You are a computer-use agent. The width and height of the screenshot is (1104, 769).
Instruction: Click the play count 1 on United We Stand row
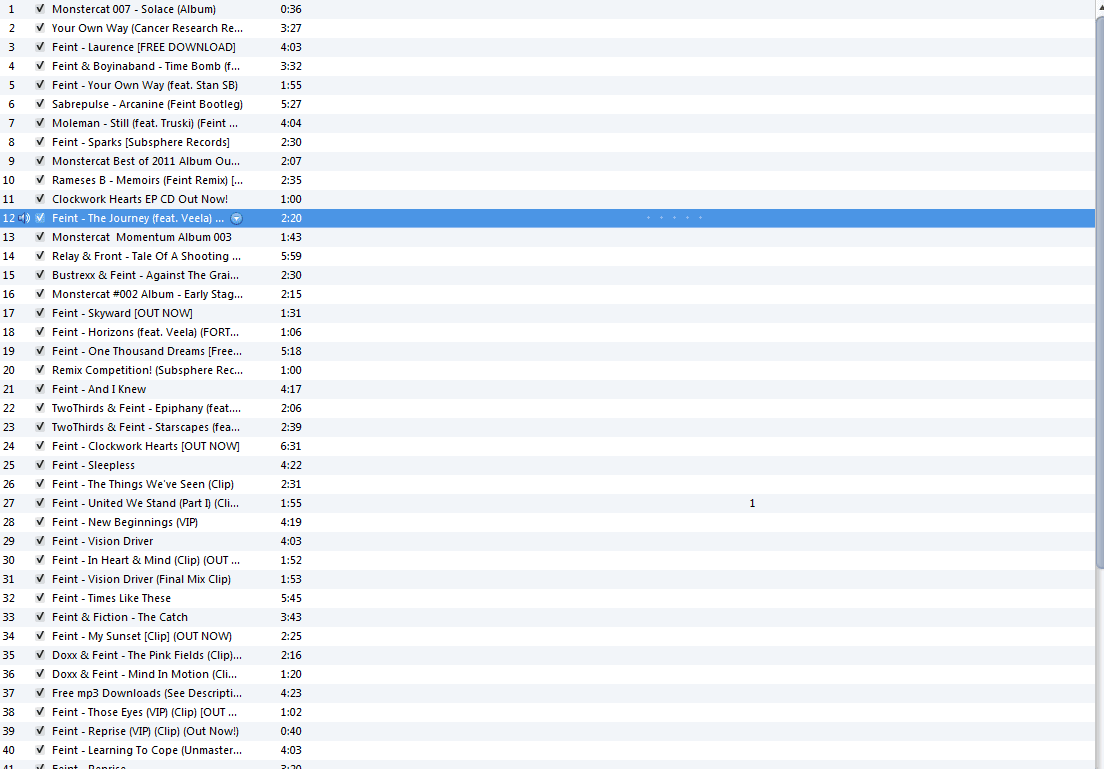tap(752, 504)
